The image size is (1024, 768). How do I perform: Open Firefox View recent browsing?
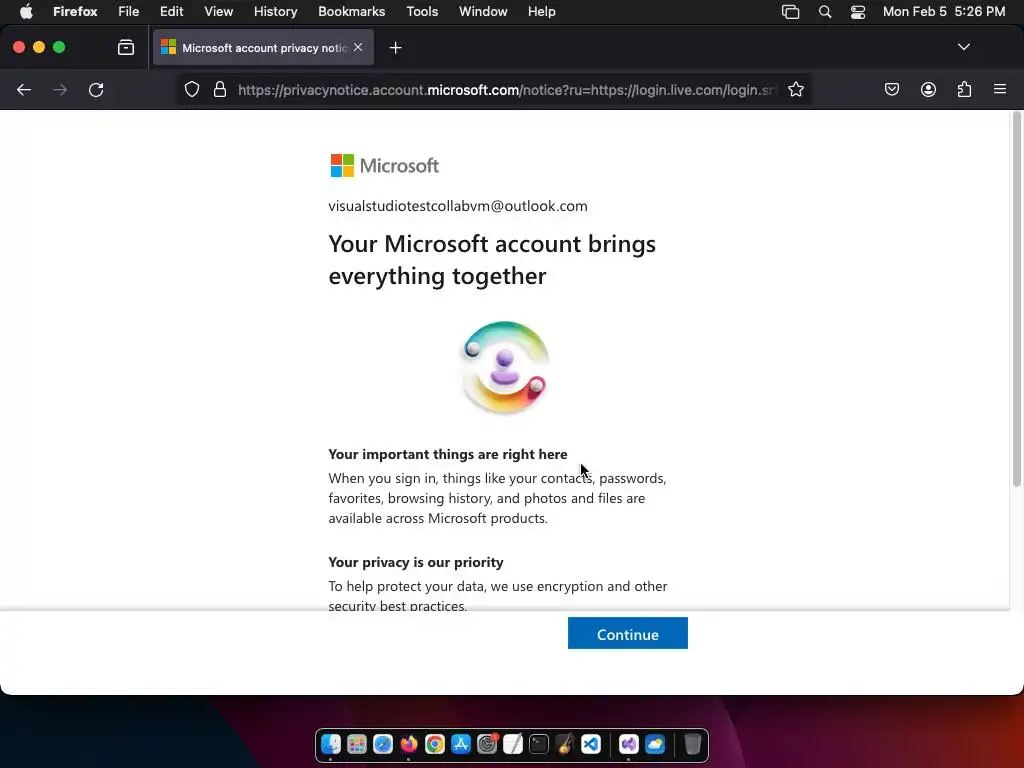(125, 47)
